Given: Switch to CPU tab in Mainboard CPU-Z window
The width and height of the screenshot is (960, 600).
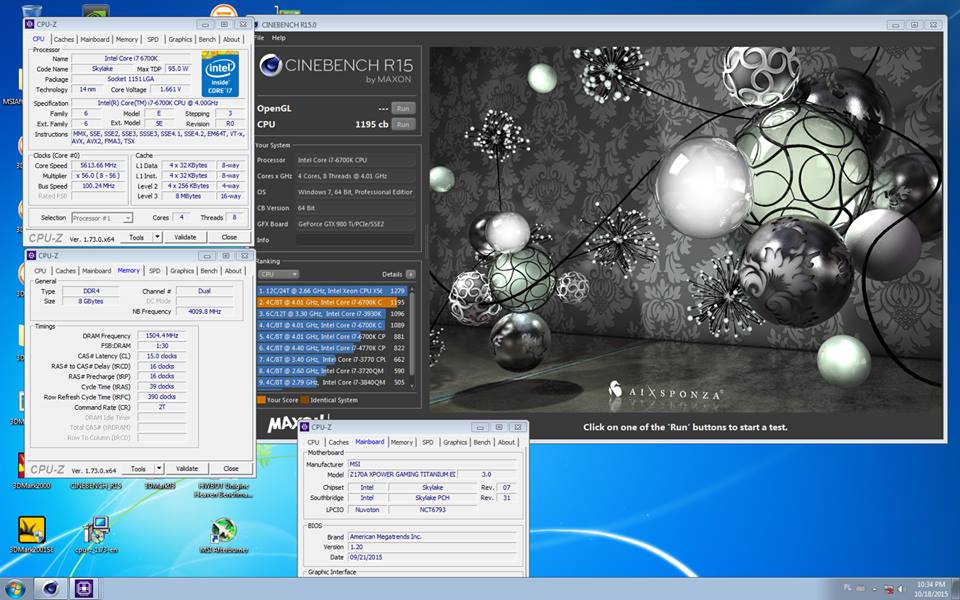Looking at the screenshot, I should 313,442.
